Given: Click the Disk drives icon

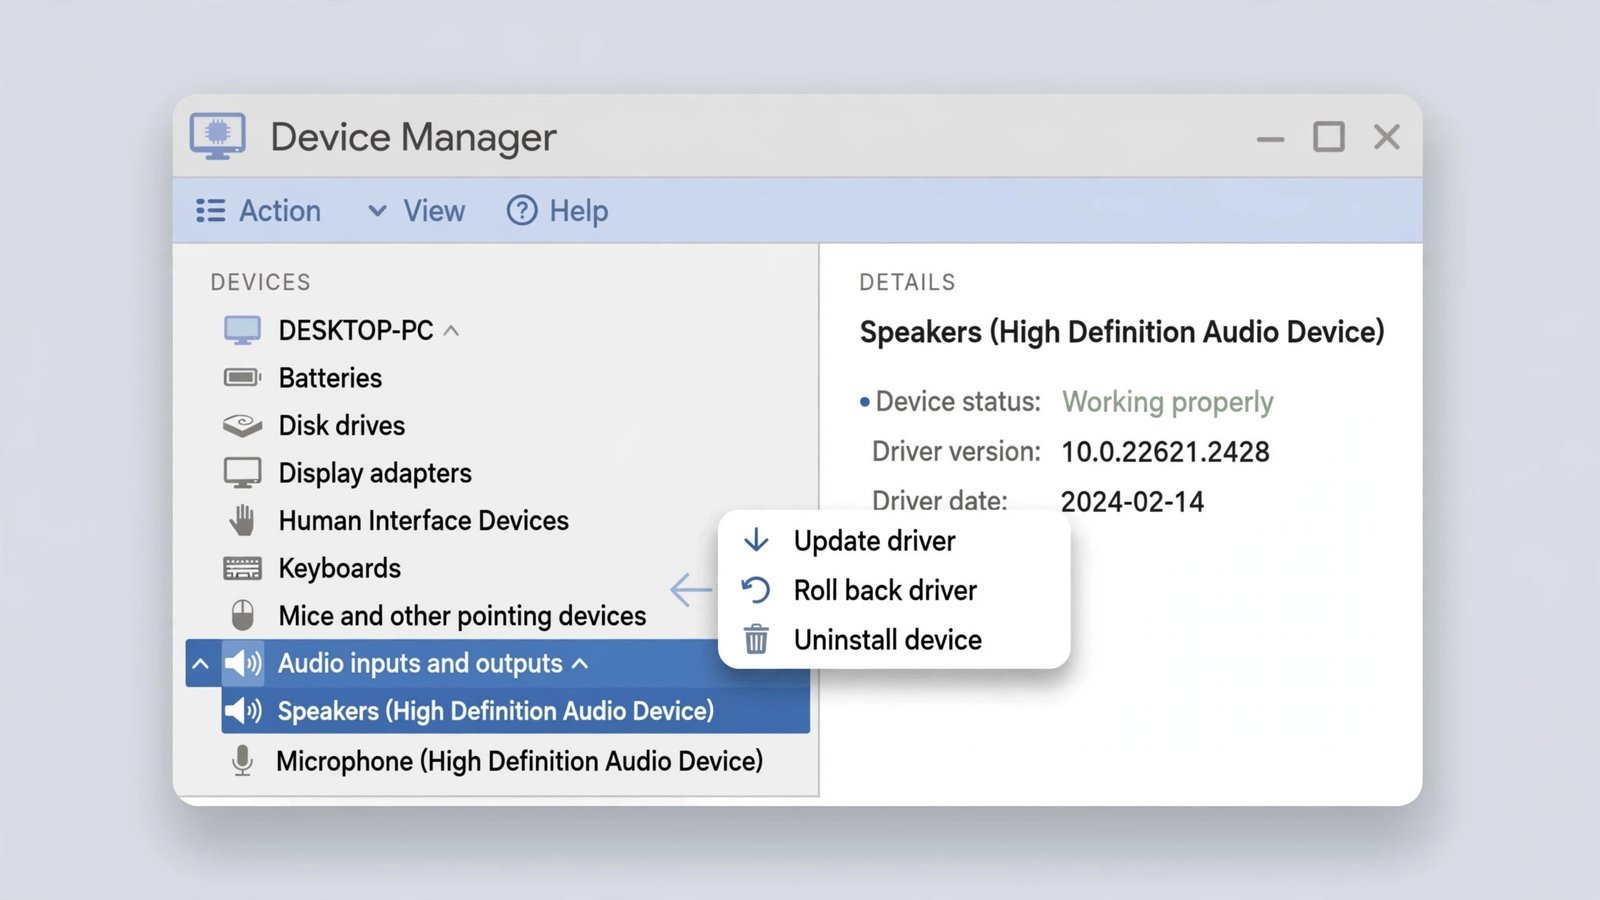Looking at the screenshot, I should pos(242,425).
